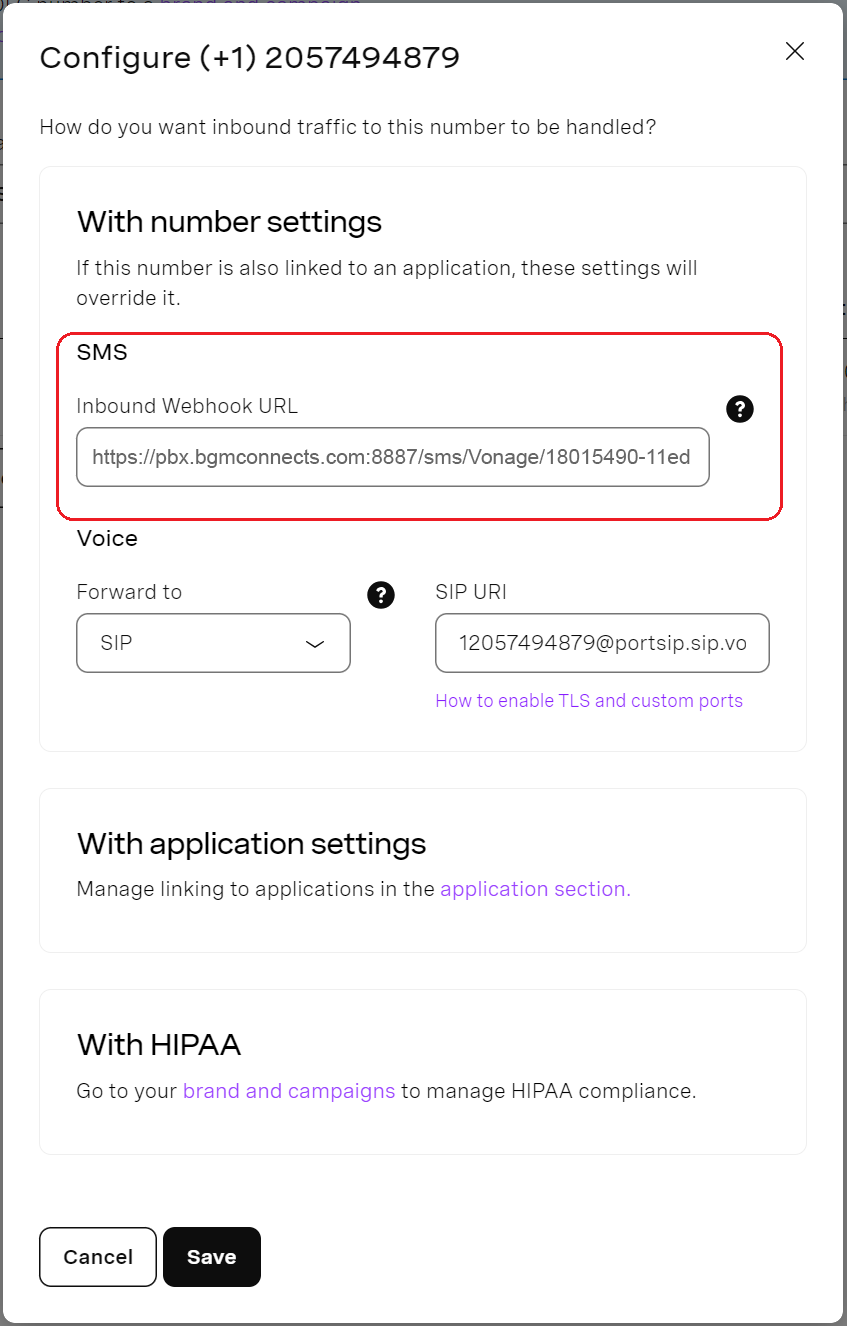Expand the chevron arrow in Forward to dropdown
This screenshot has height=1326, width=847.
point(314,644)
